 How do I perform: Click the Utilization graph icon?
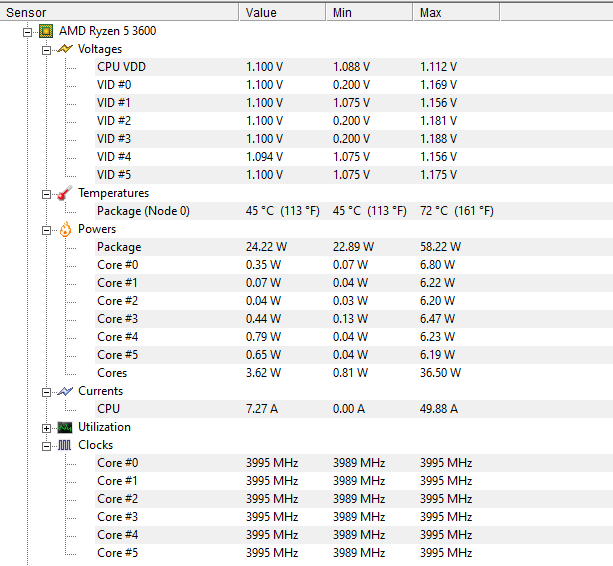[65, 427]
